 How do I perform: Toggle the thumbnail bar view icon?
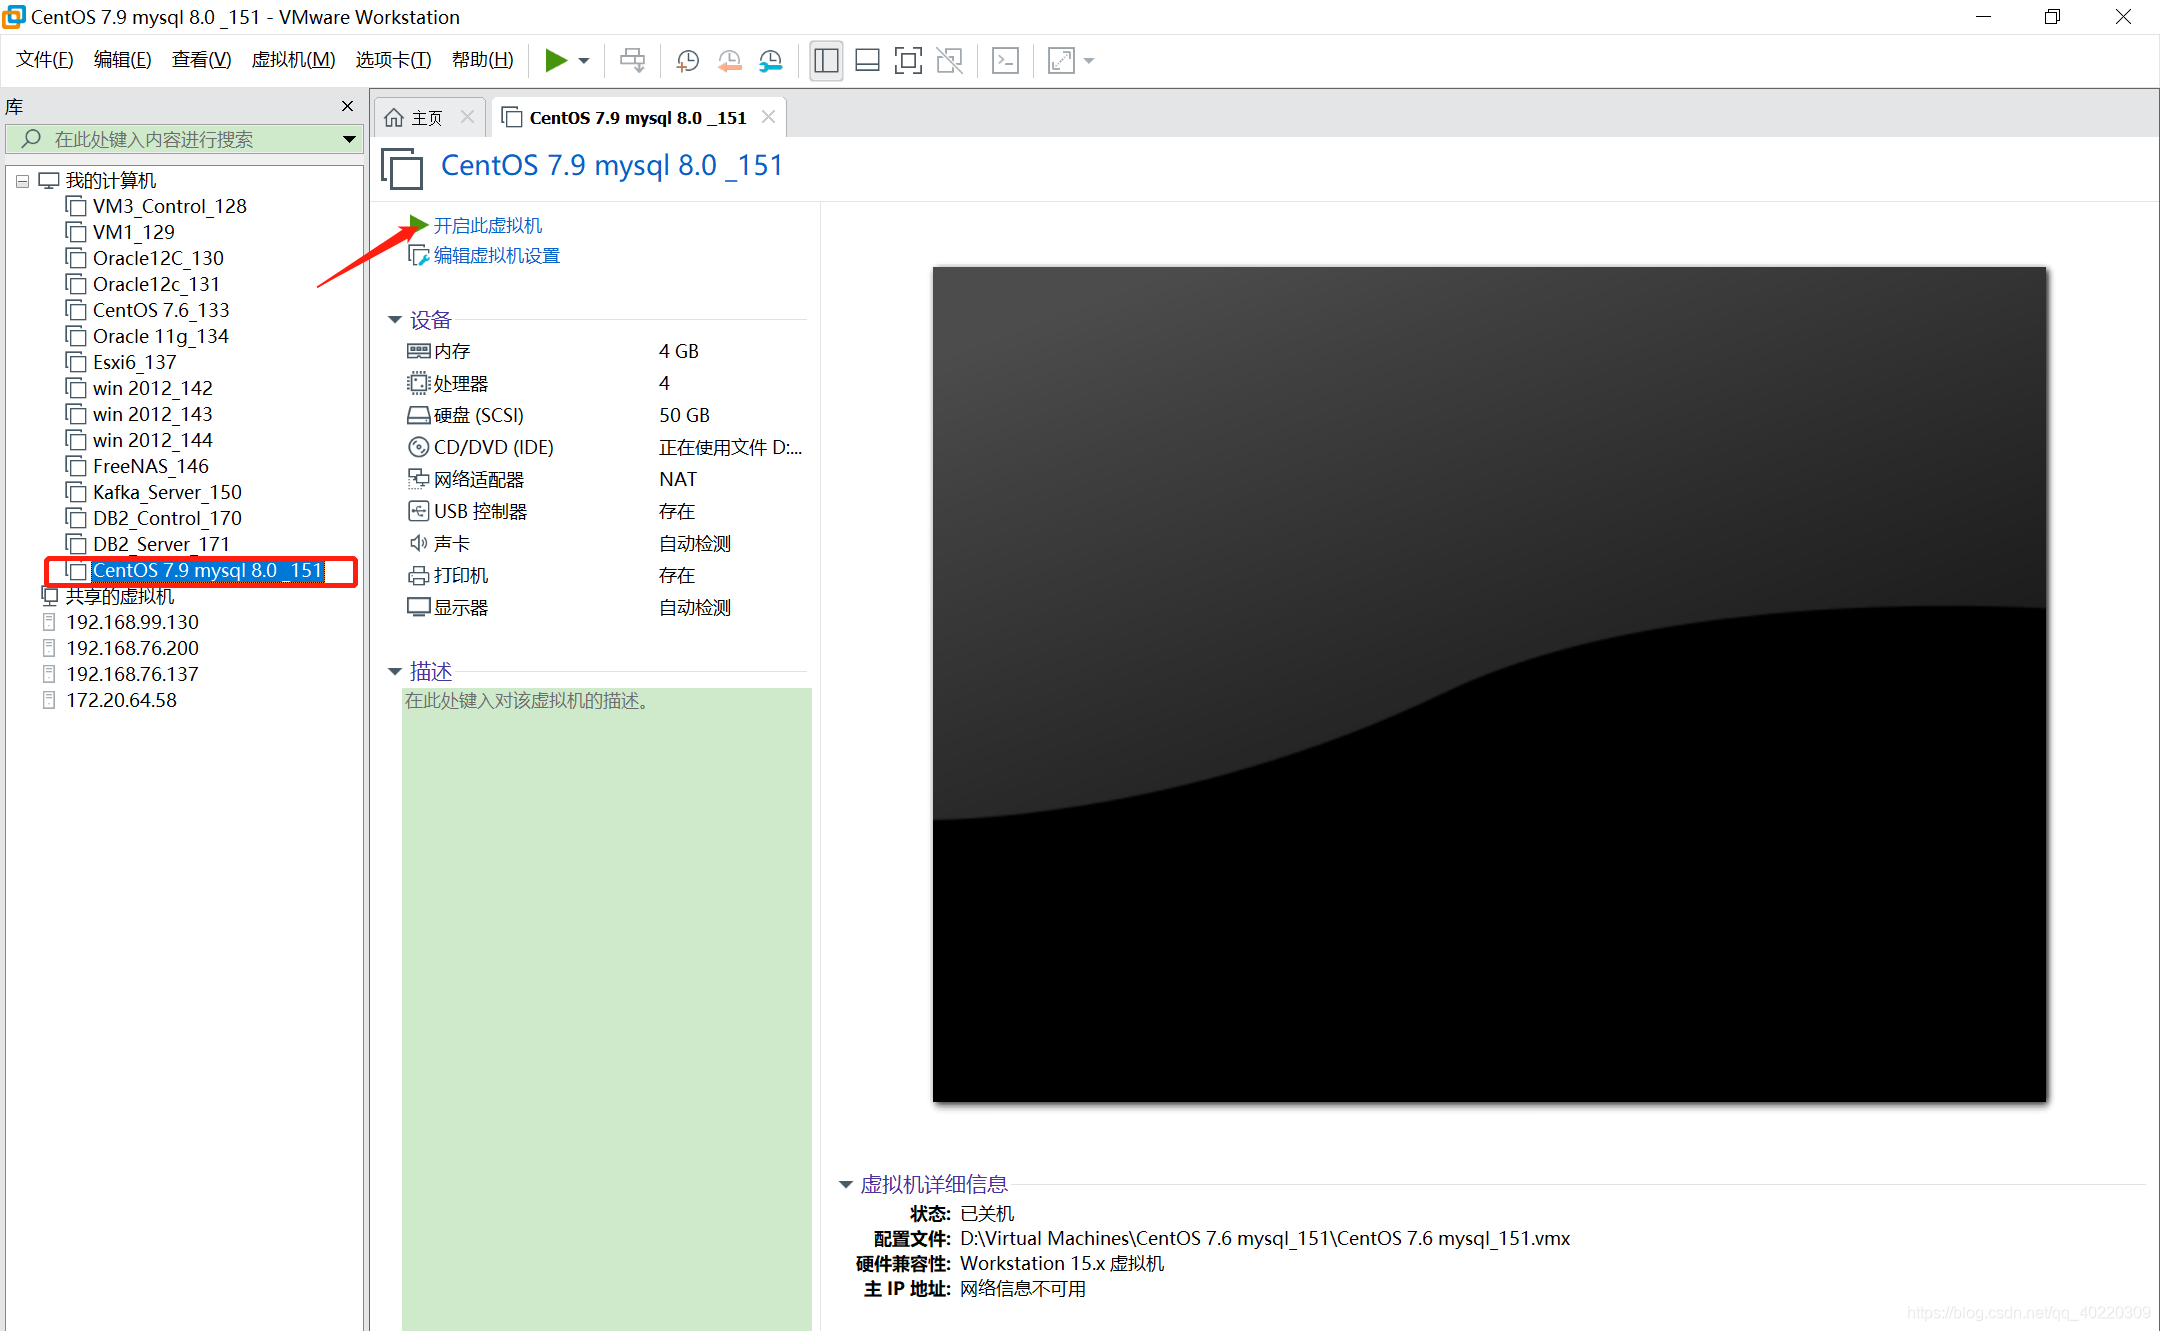[867, 61]
